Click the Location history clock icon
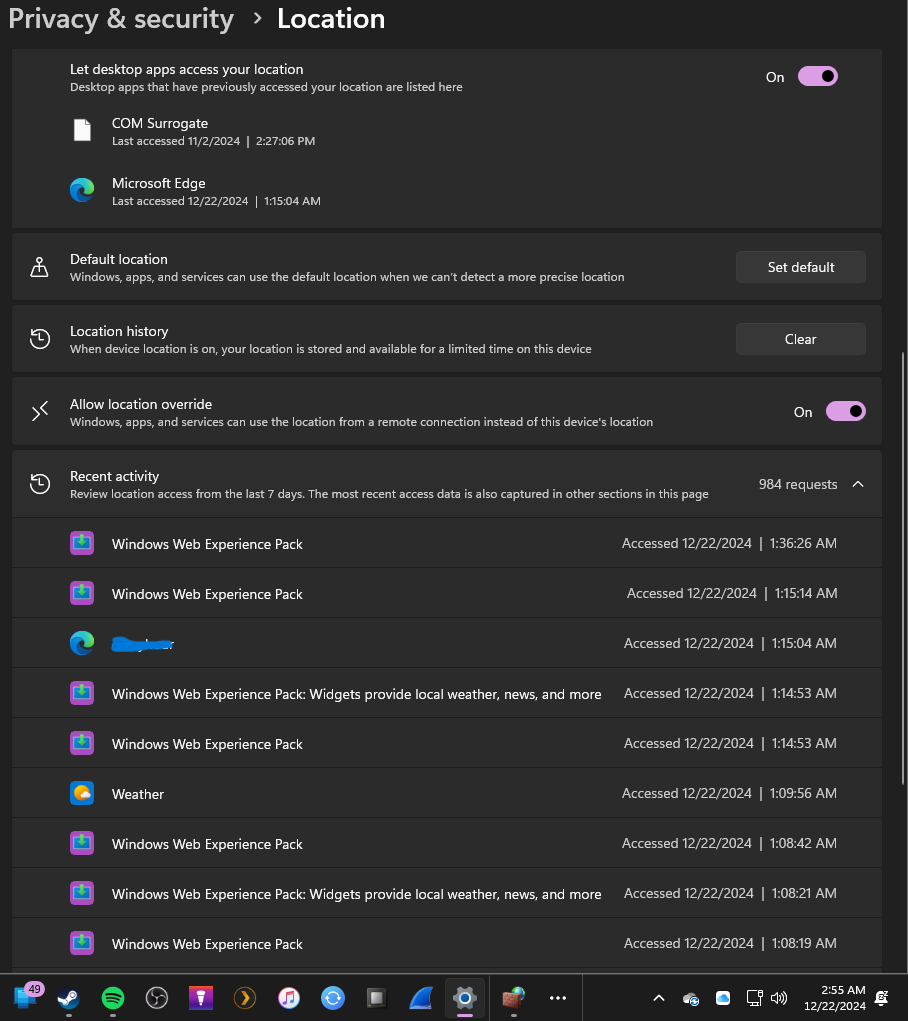Screen dimensions: 908x1021 pos(39,339)
